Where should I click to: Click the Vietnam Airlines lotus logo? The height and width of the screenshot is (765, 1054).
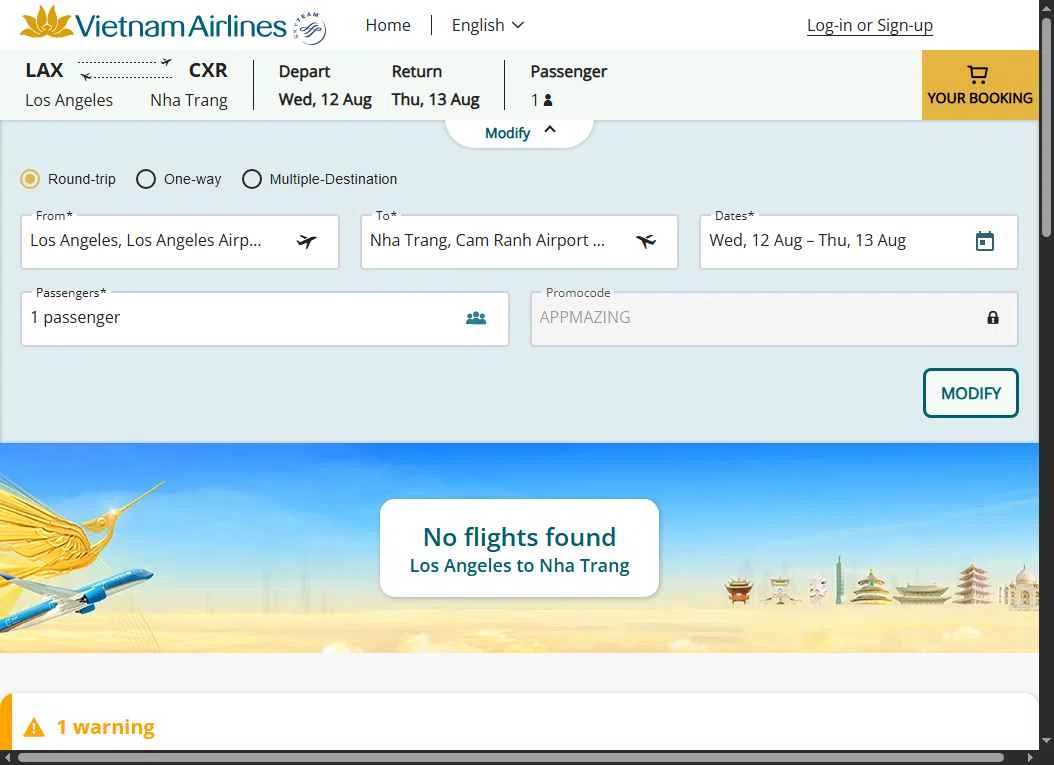[46, 22]
